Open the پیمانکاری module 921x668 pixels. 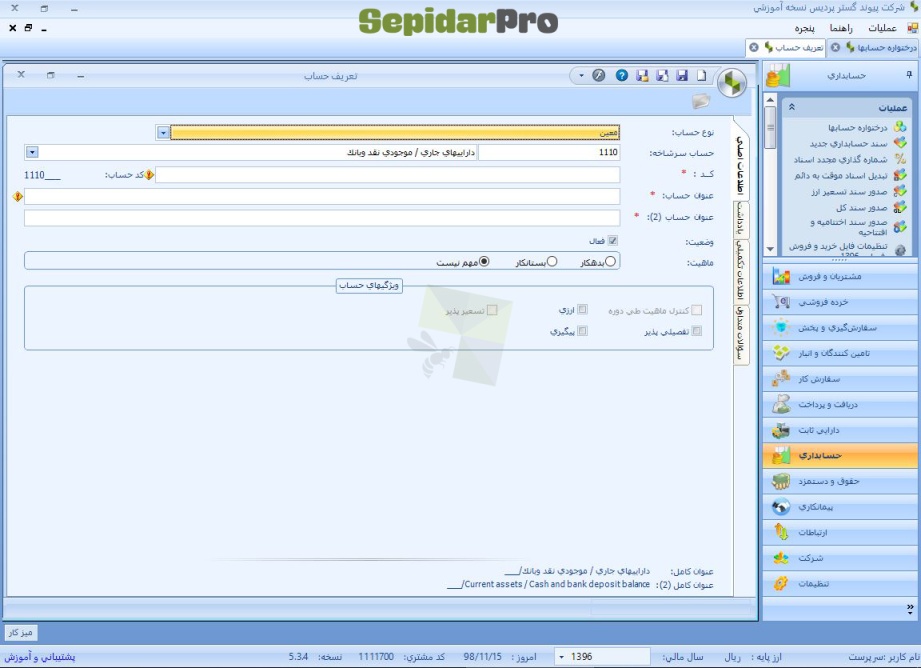click(x=840, y=507)
